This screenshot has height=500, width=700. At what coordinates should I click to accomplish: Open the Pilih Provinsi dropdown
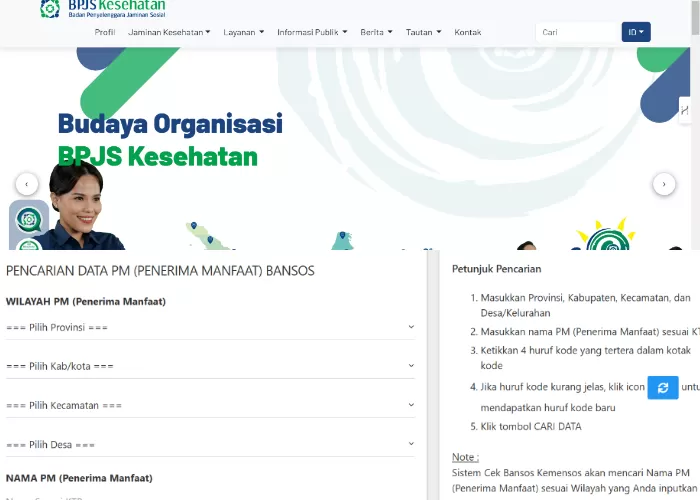click(x=210, y=327)
